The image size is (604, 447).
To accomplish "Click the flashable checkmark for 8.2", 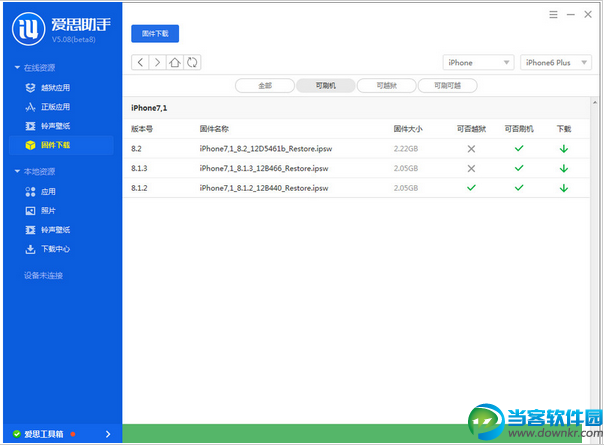I will click(519, 148).
